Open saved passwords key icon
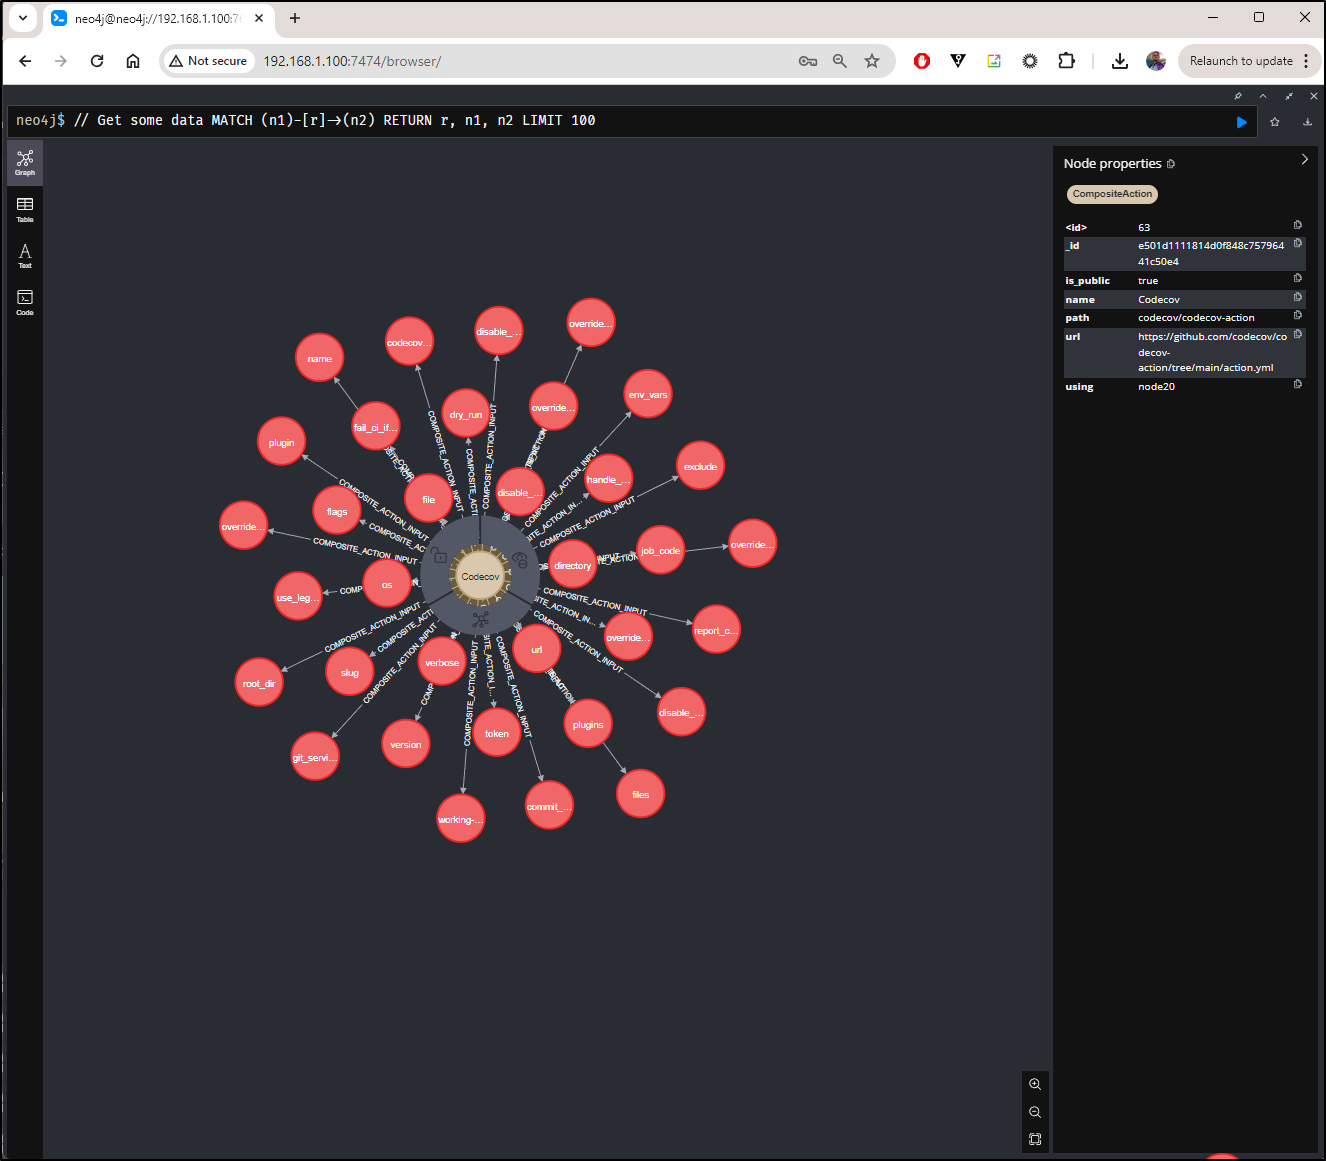 [808, 61]
